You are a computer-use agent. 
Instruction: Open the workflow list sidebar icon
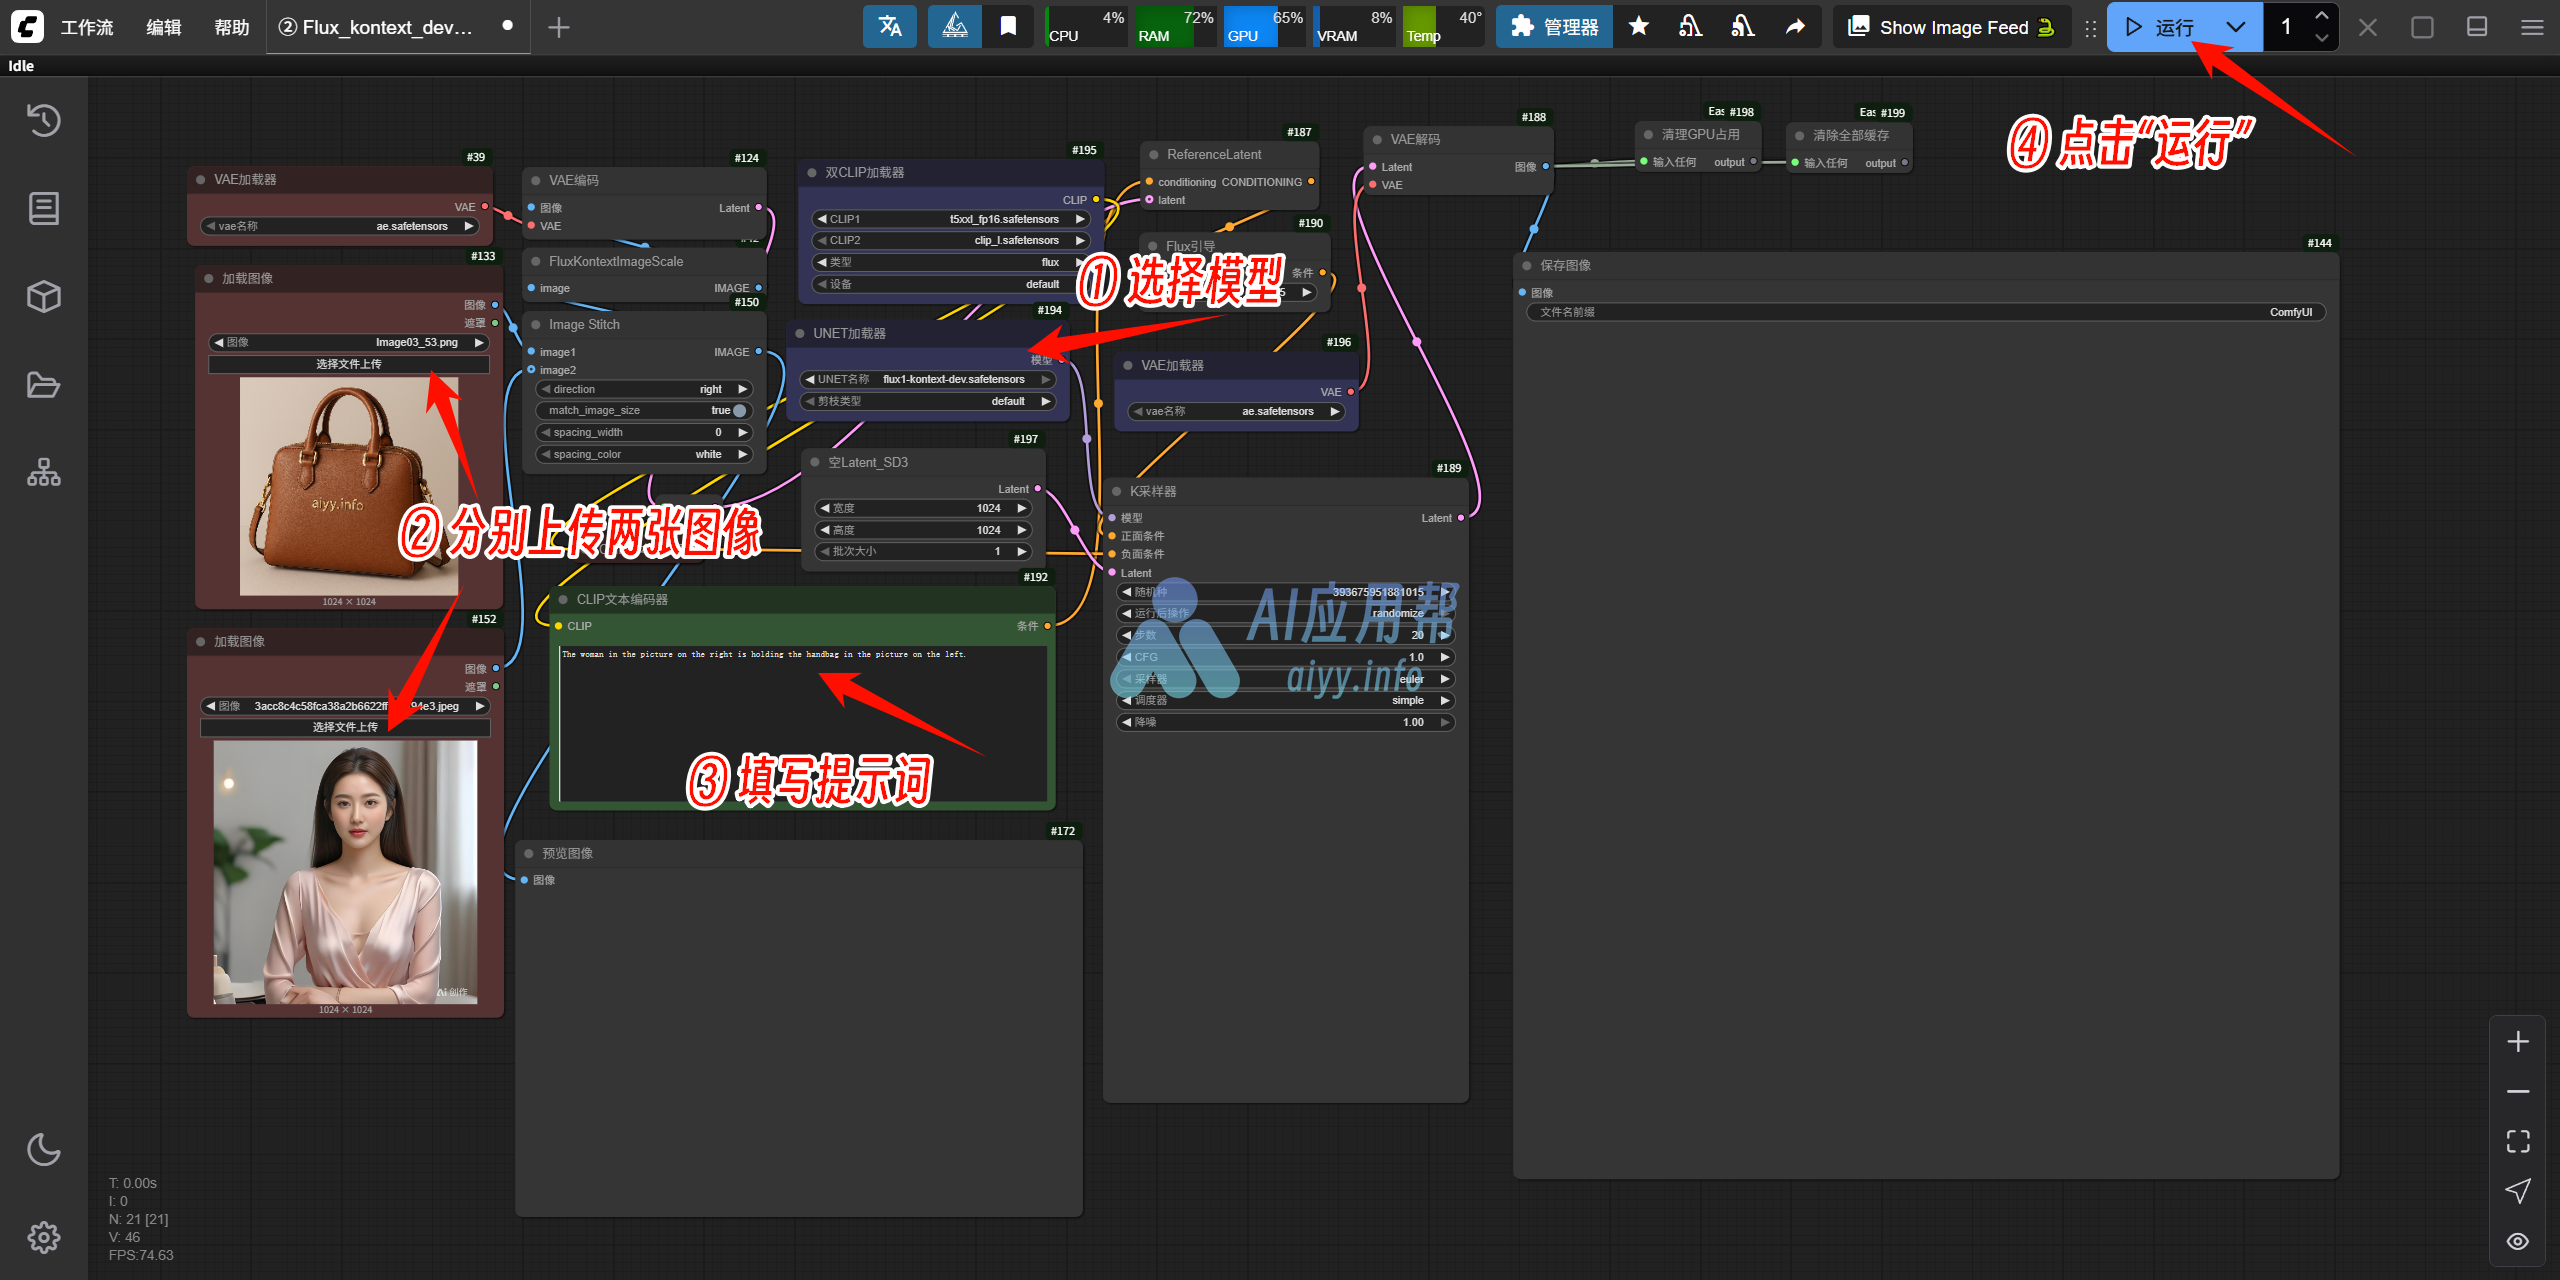44,208
